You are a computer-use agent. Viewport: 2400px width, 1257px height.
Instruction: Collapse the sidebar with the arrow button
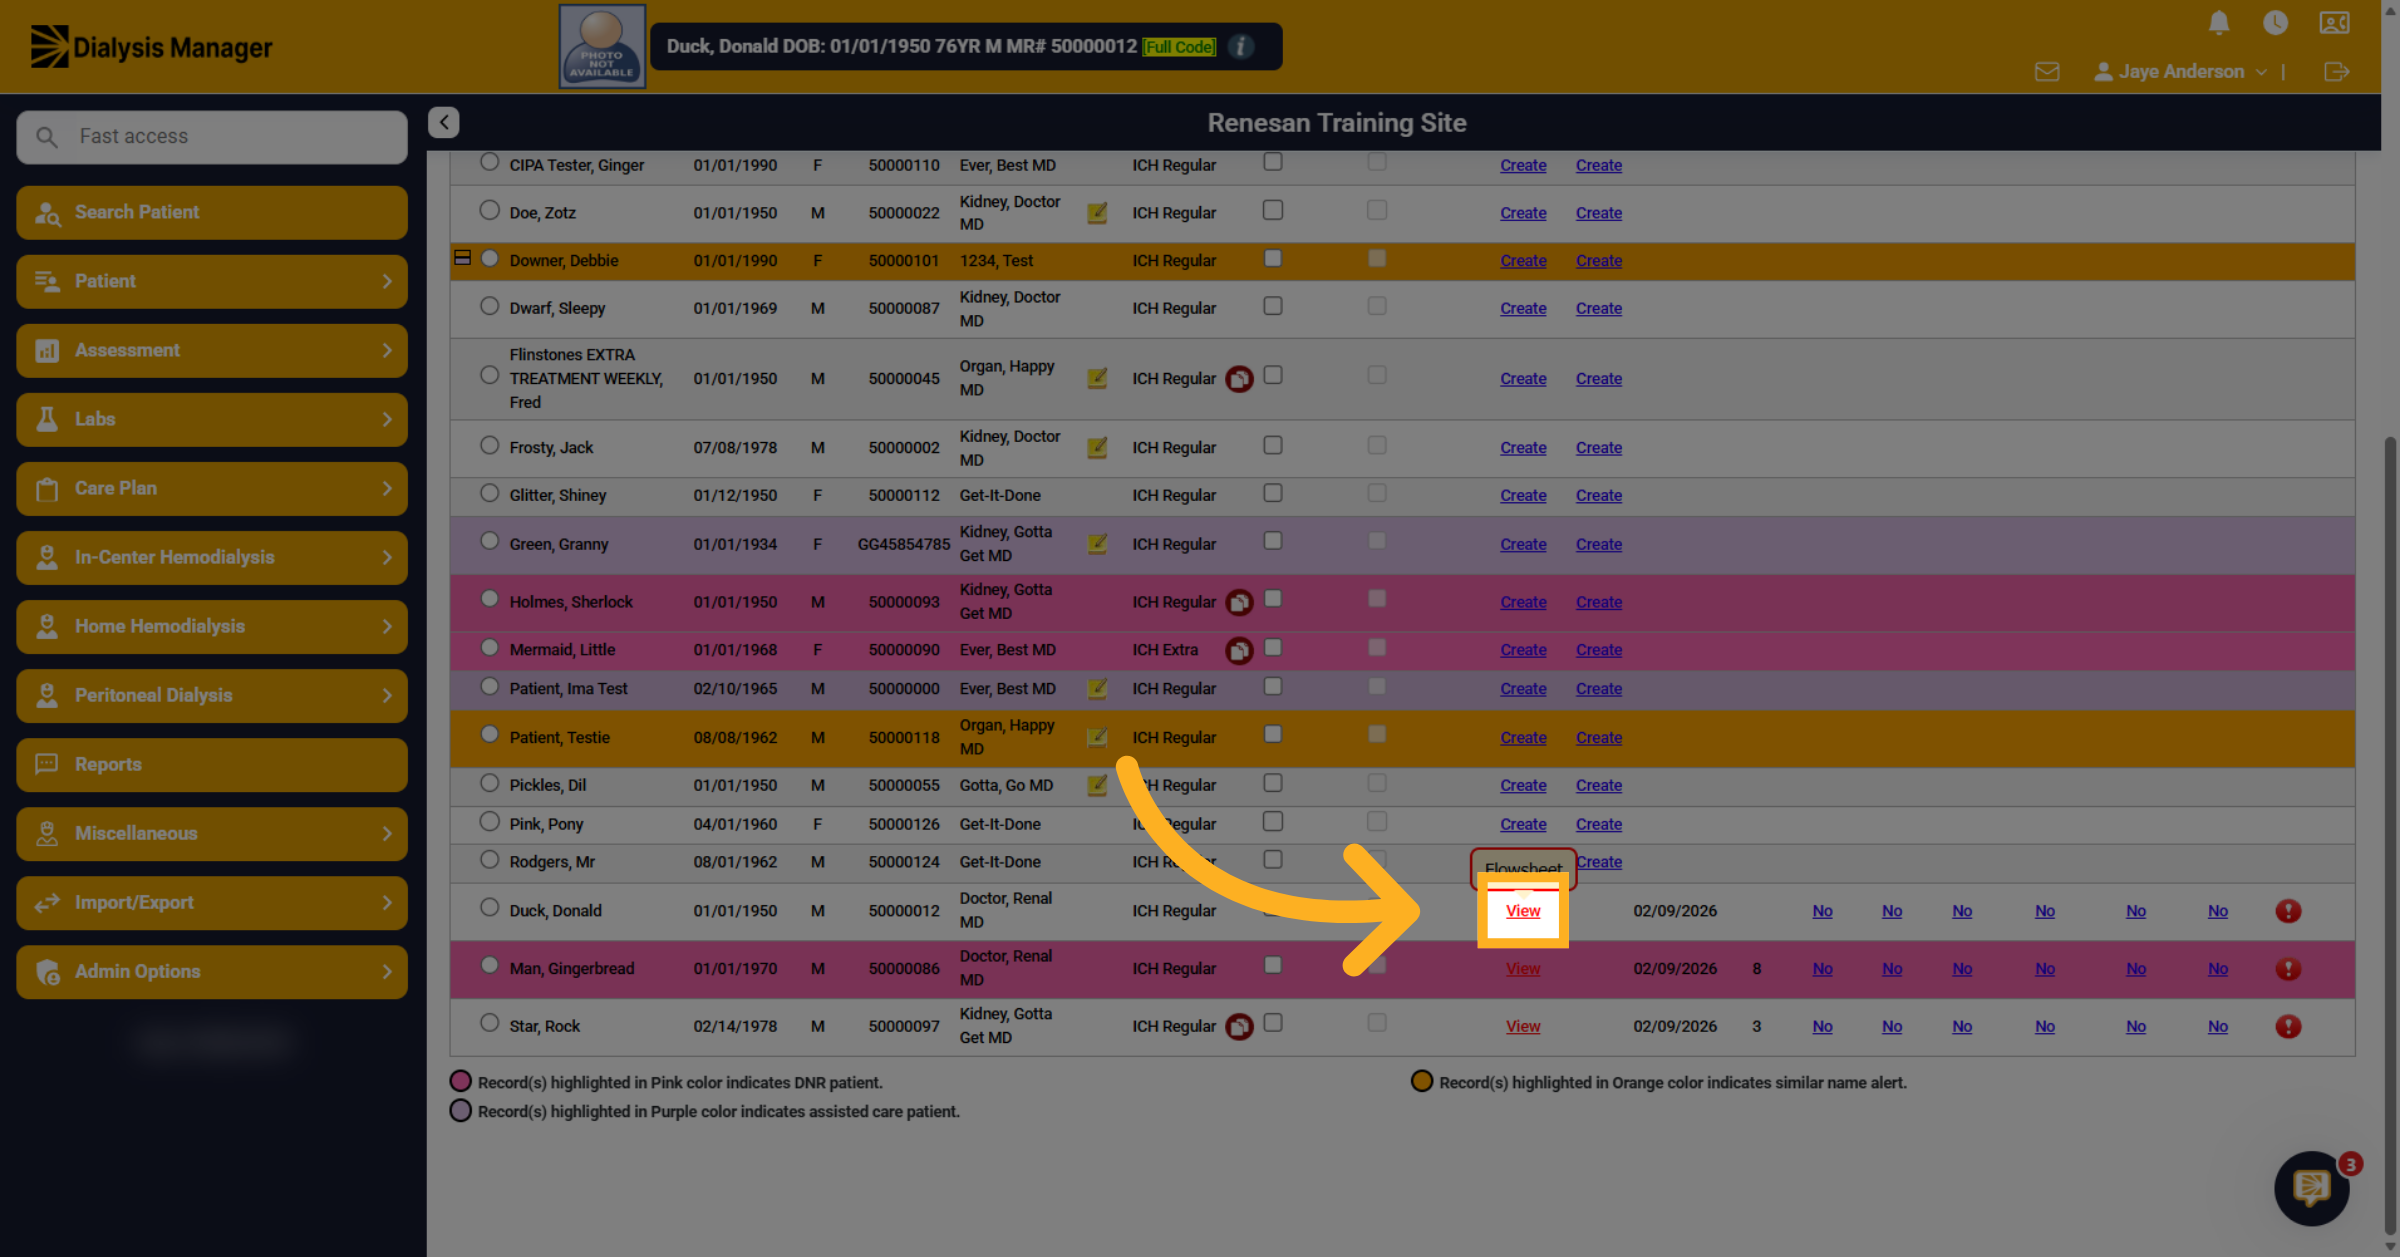click(444, 122)
